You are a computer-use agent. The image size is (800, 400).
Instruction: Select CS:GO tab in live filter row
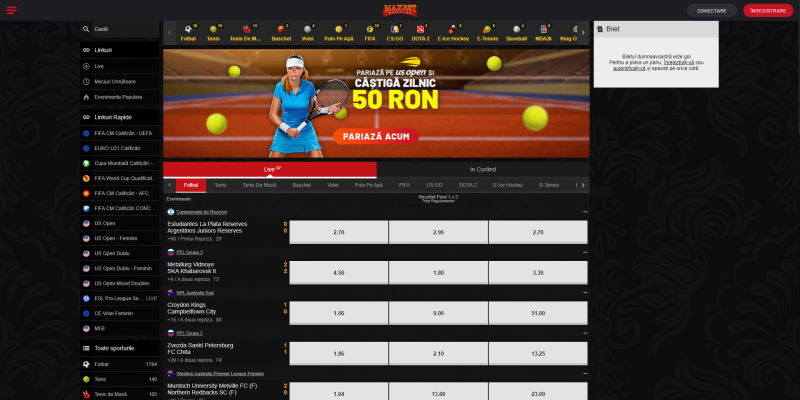(x=435, y=185)
